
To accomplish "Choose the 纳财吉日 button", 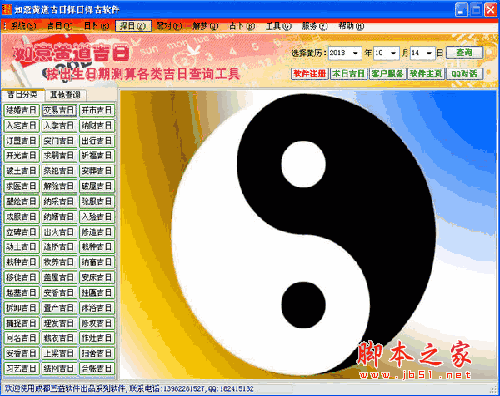I will point(97,126).
